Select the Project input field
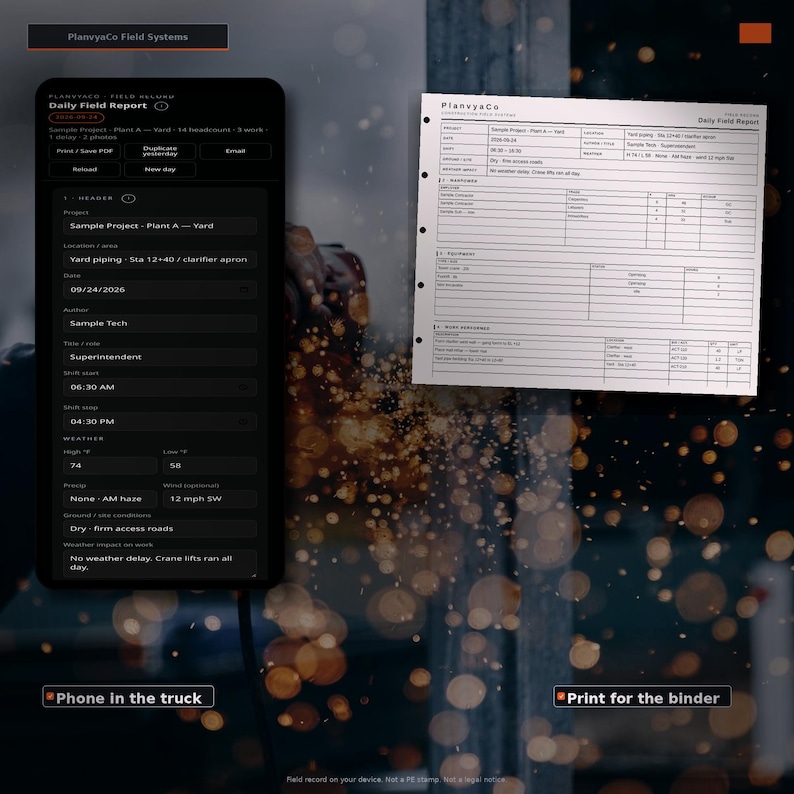Screen dimensions: 794x794 click(160, 226)
